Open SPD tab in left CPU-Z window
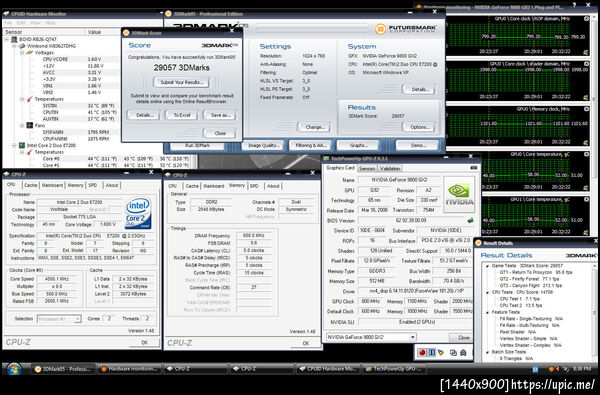Viewport: 600px width, 395px height. click(93, 185)
